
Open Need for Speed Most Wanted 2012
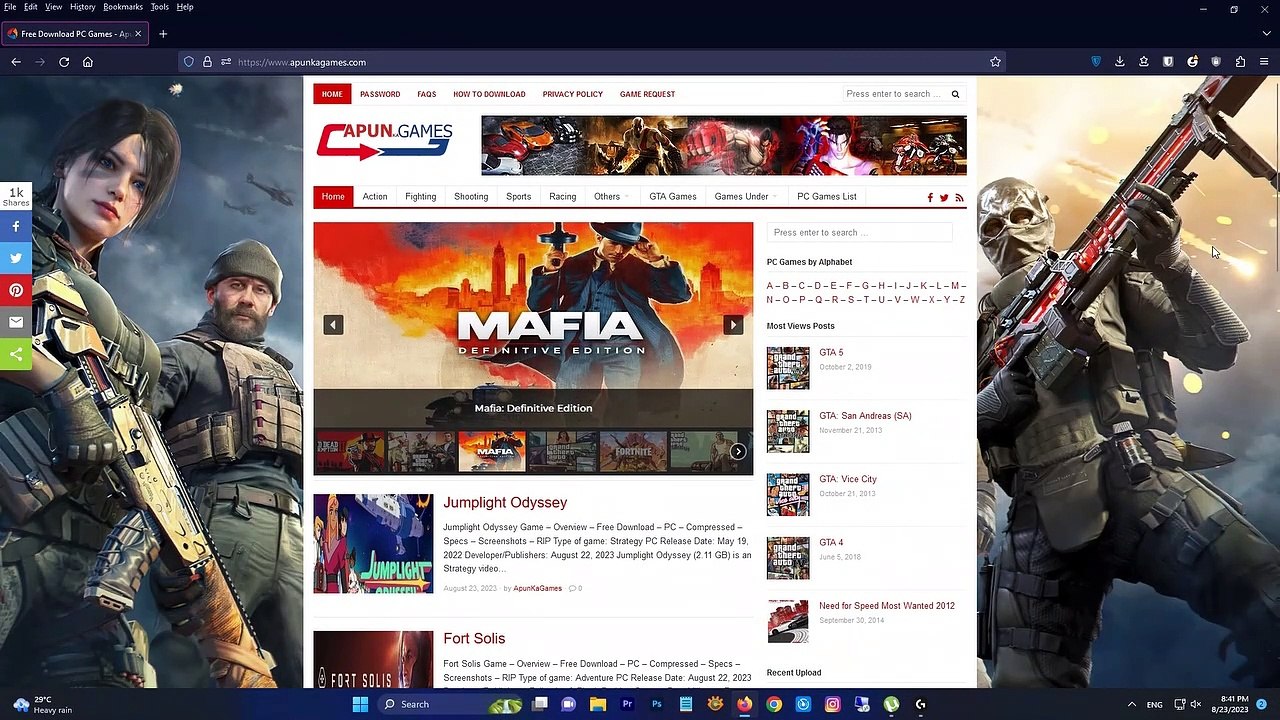coord(887,606)
